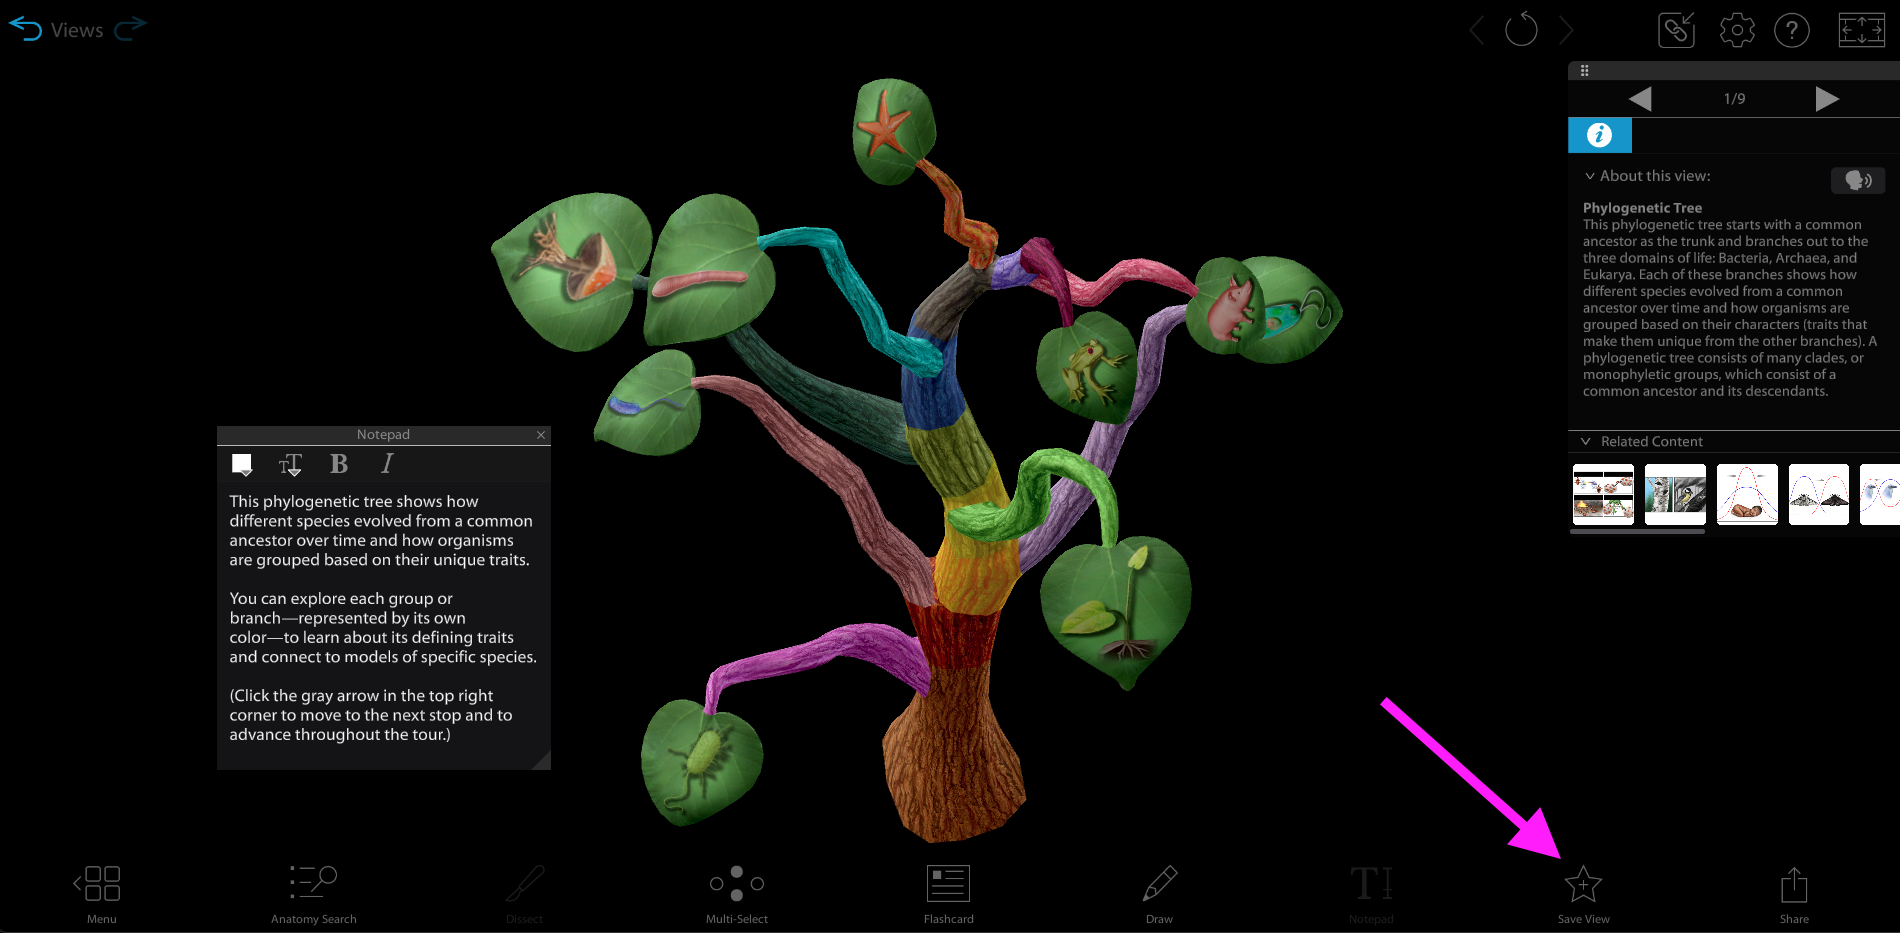The height and width of the screenshot is (933, 1900).
Task: Toggle the info panel button
Action: point(1599,135)
